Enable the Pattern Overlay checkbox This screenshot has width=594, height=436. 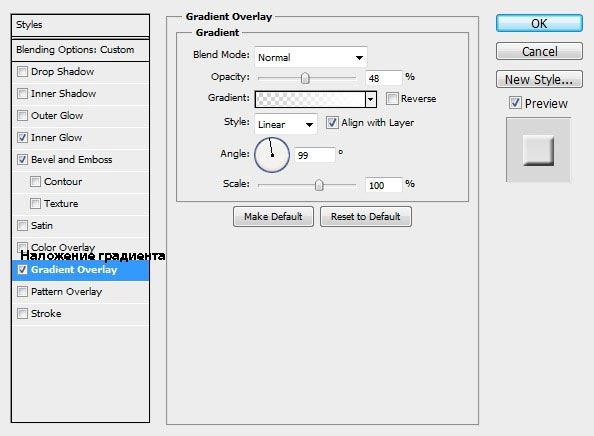(22, 291)
